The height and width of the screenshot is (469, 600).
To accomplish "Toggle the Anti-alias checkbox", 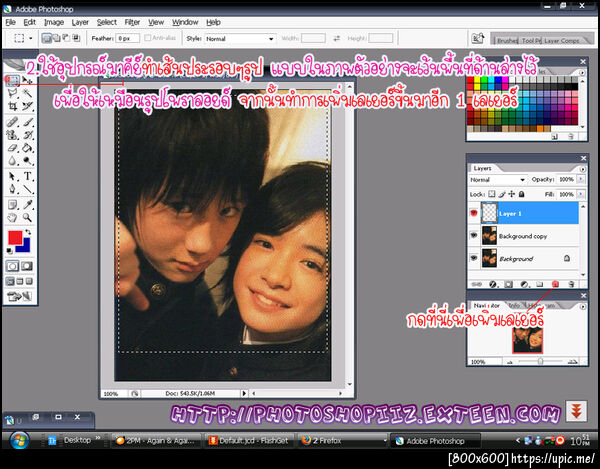I will [x=148, y=38].
